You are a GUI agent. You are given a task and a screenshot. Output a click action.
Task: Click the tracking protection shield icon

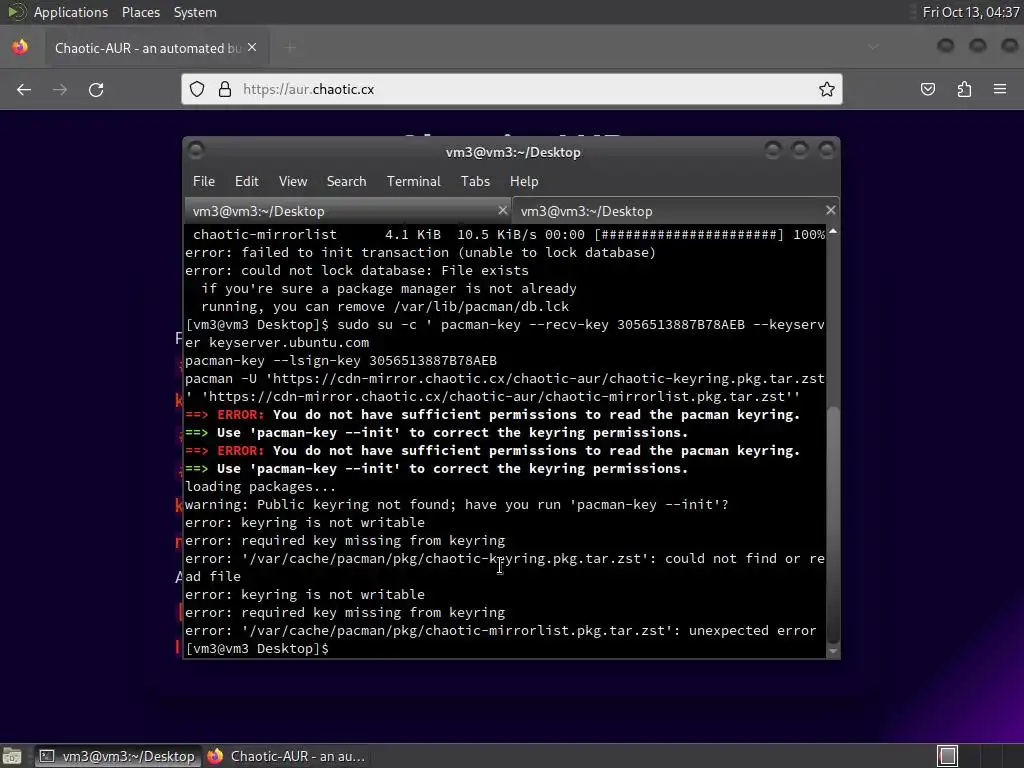(x=197, y=89)
